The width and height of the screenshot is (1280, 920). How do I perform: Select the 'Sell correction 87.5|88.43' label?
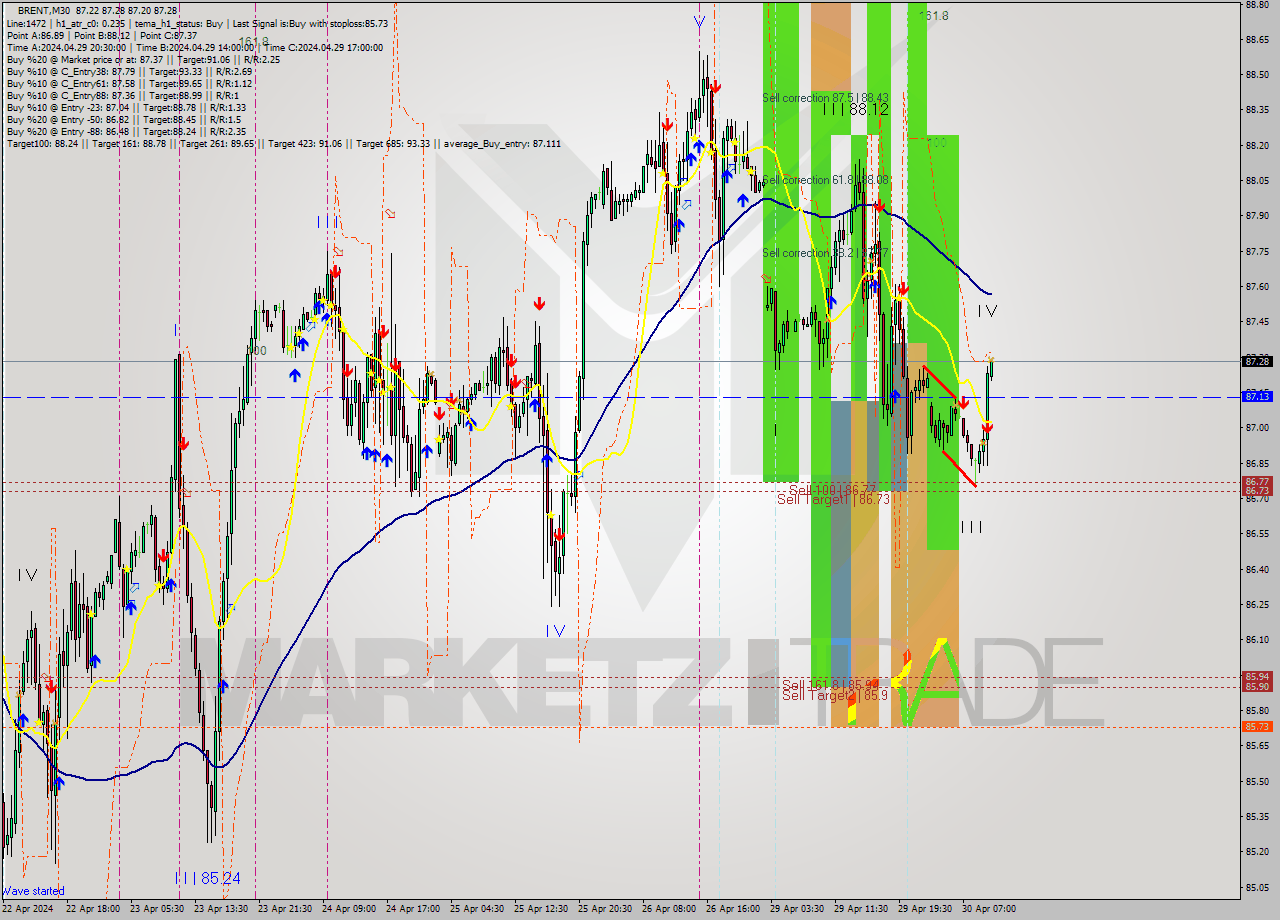coord(825,98)
